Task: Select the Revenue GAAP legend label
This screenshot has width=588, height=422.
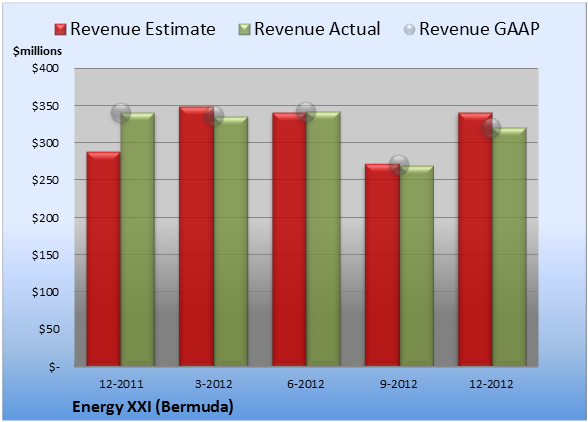Action: tap(480, 29)
